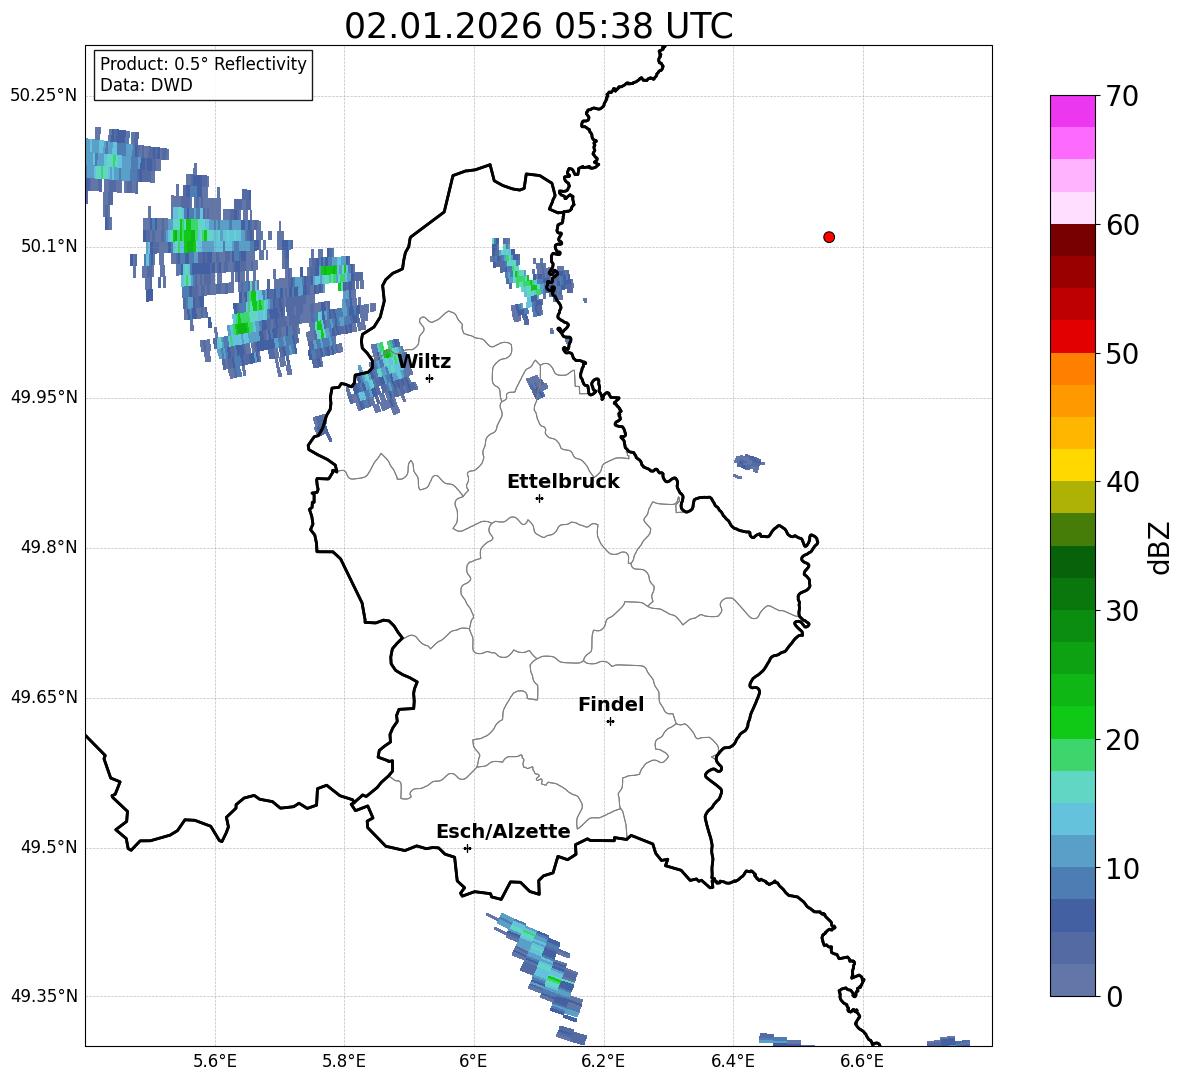Viewport: 1184px width, 1081px height.
Task: Click the 30 value on the colorbar
Action: click(x=1122, y=611)
